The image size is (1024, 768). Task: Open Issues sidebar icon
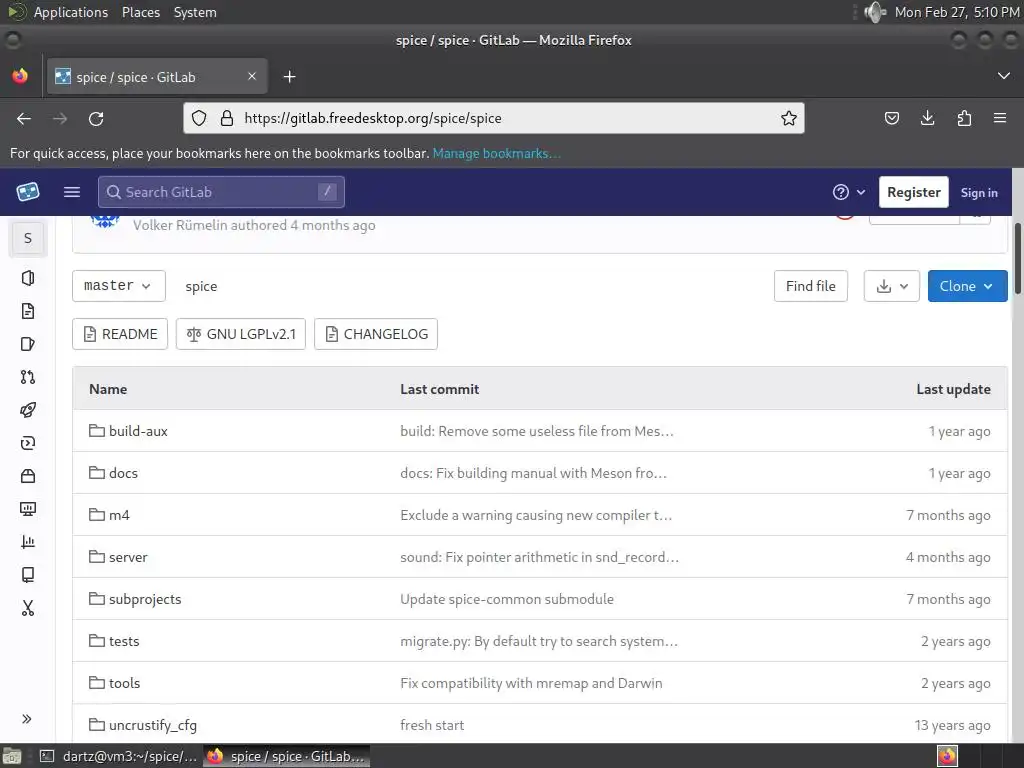(27, 344)
